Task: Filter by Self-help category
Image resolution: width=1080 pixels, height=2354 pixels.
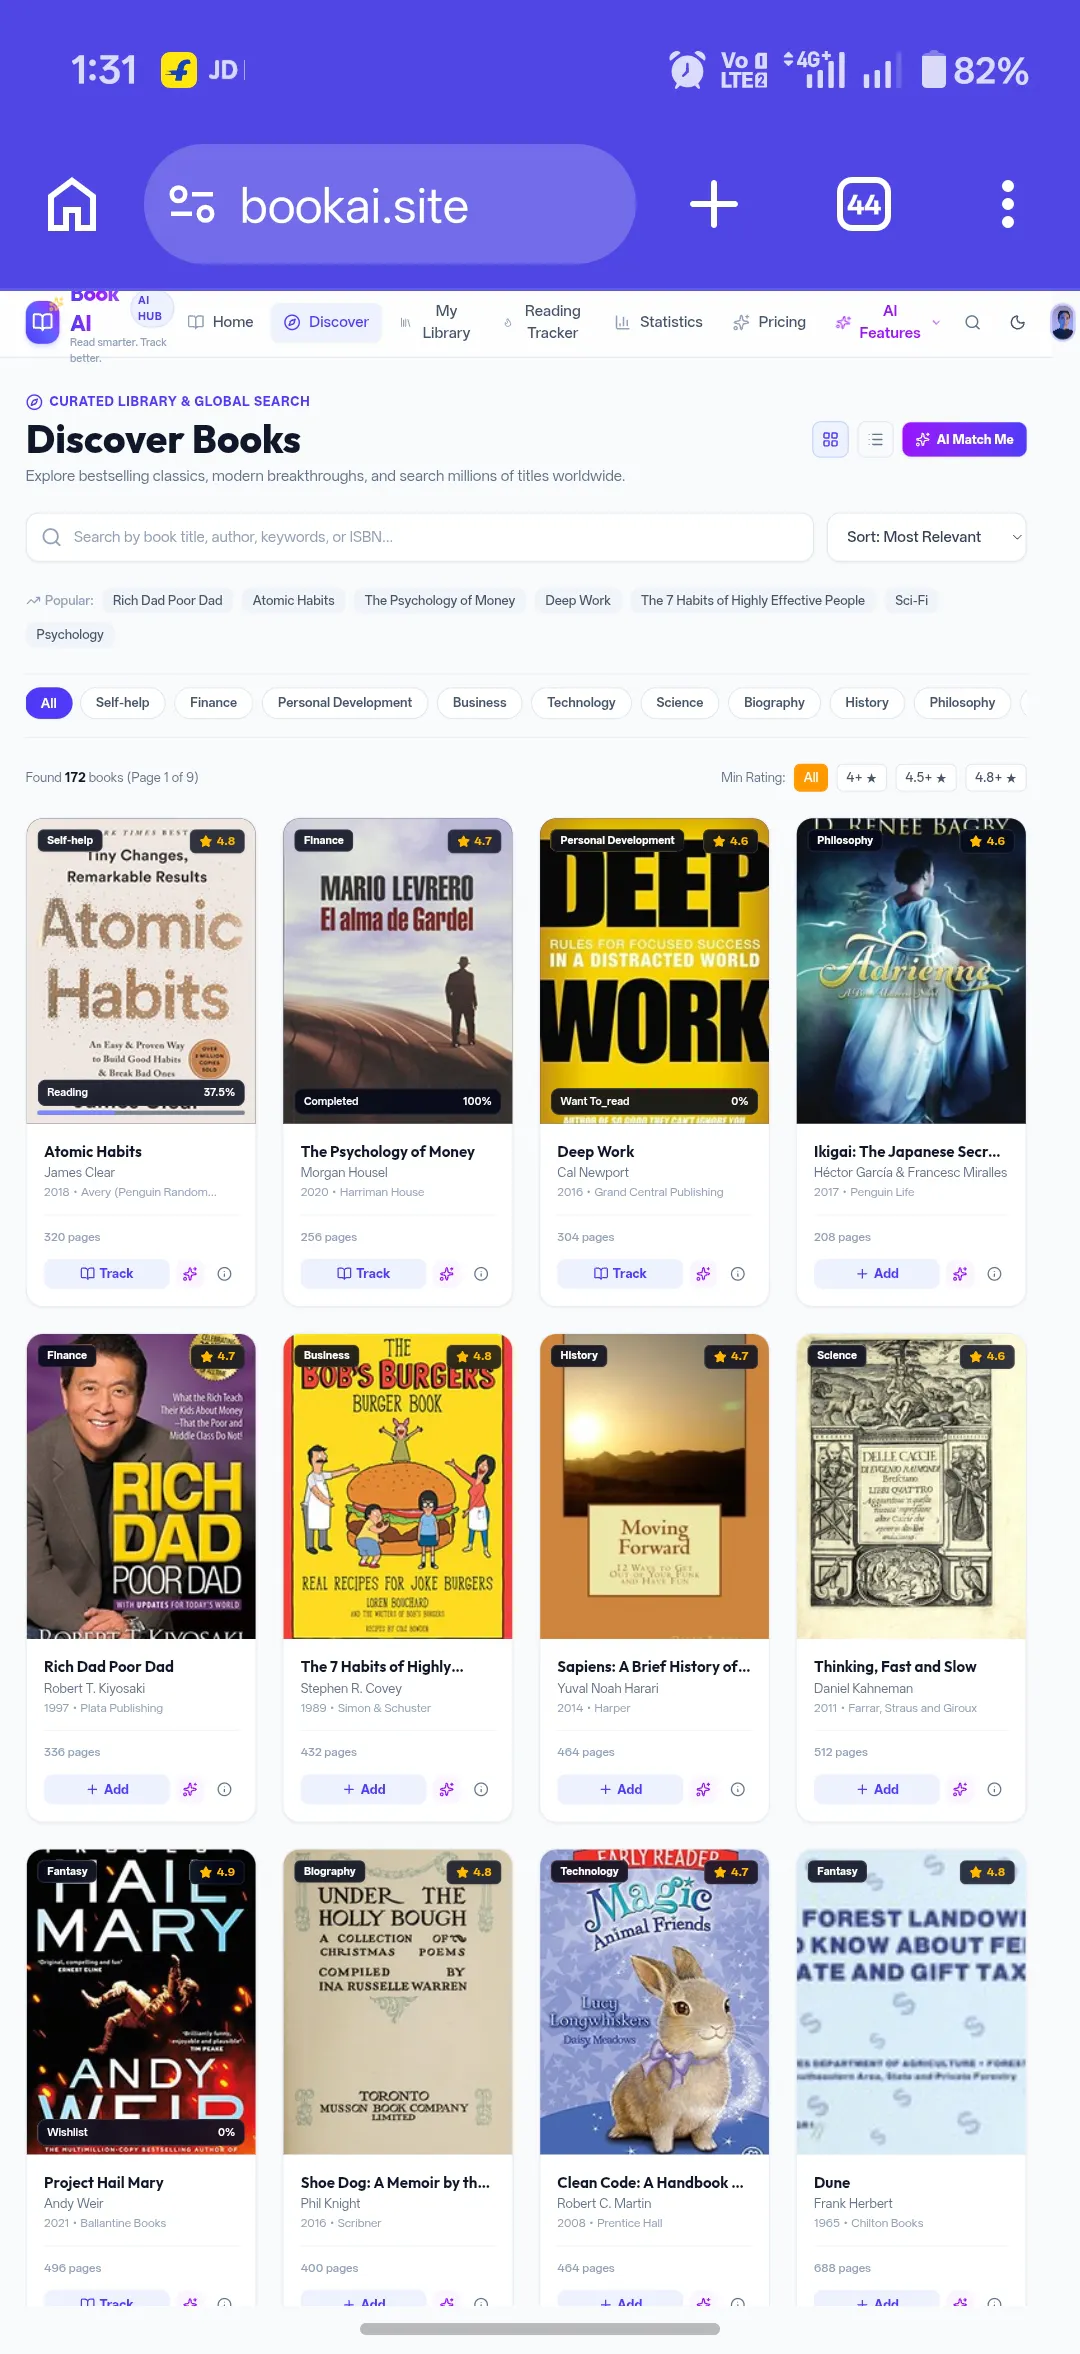Action: click(x=122, y=703)
